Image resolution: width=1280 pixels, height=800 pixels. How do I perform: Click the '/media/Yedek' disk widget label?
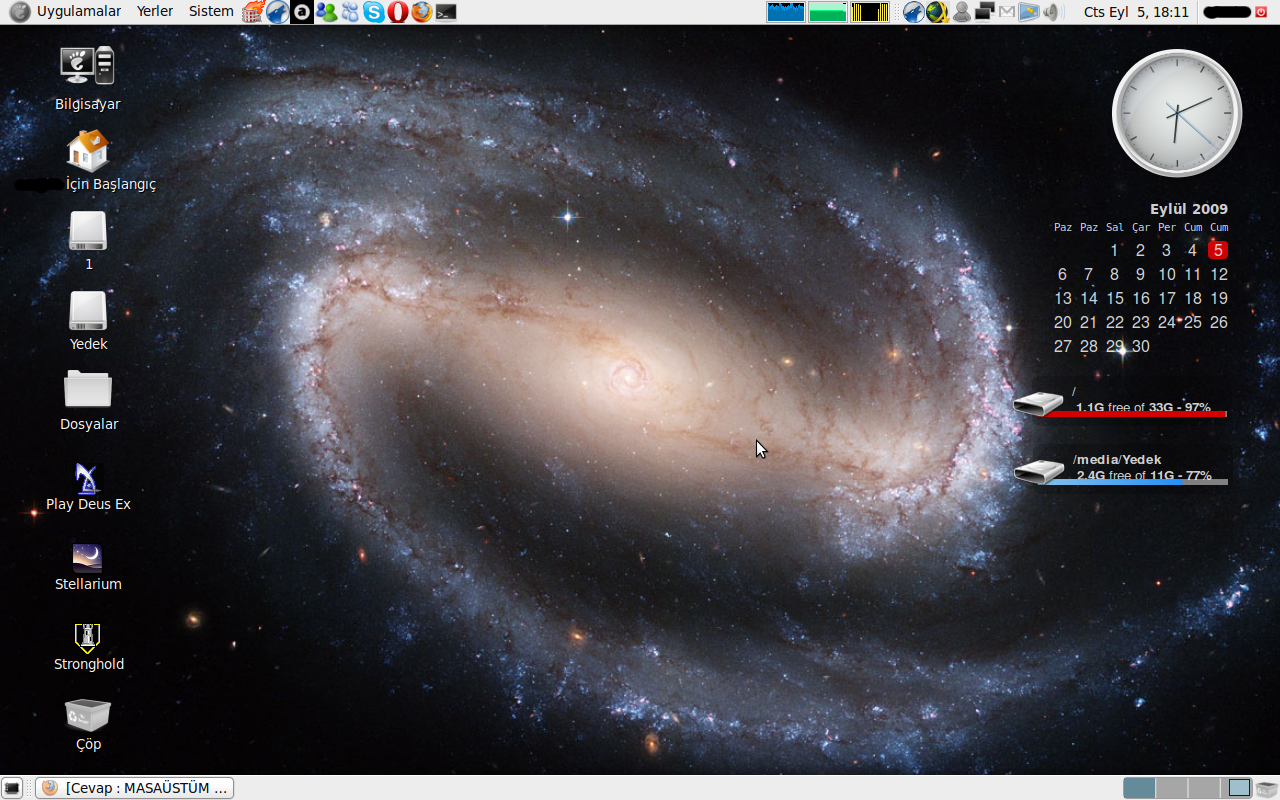pos(1117,459)
